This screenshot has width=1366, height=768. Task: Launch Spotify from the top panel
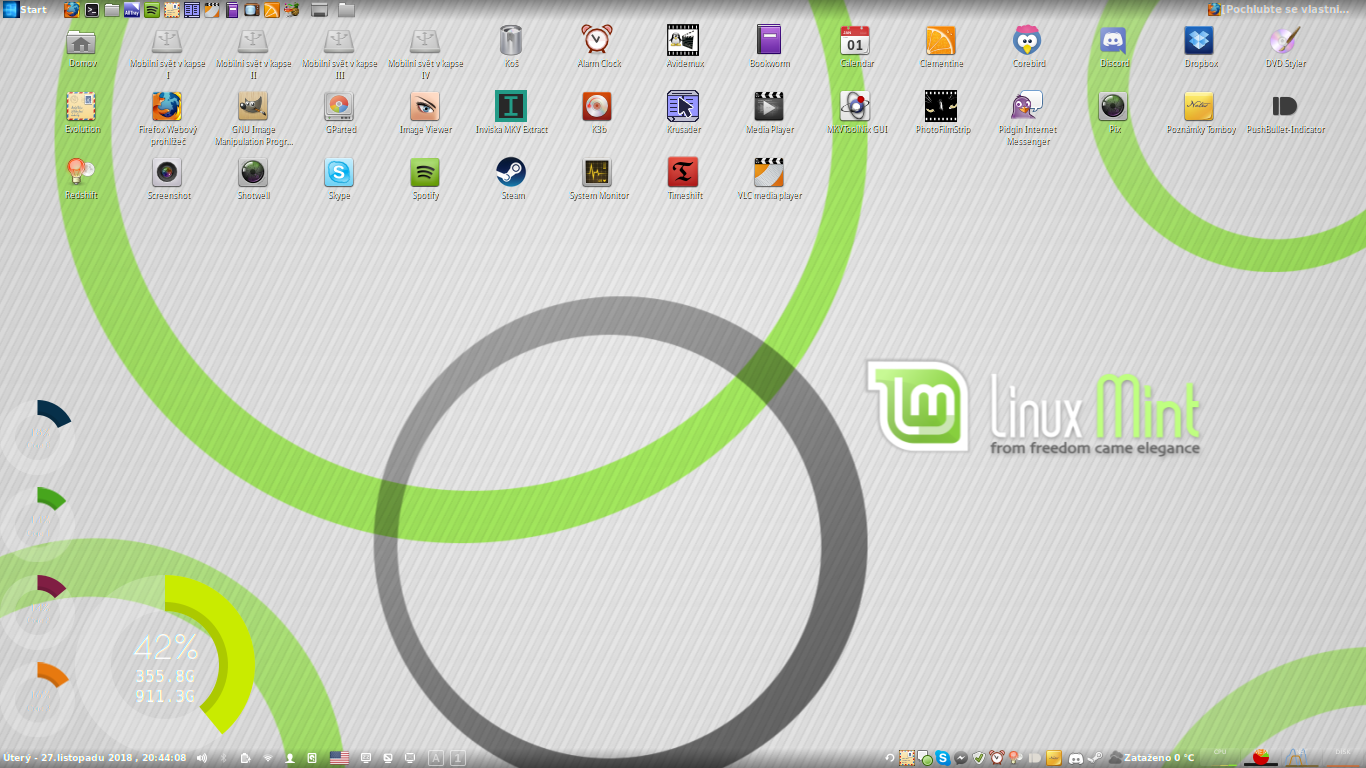point(152,10)
